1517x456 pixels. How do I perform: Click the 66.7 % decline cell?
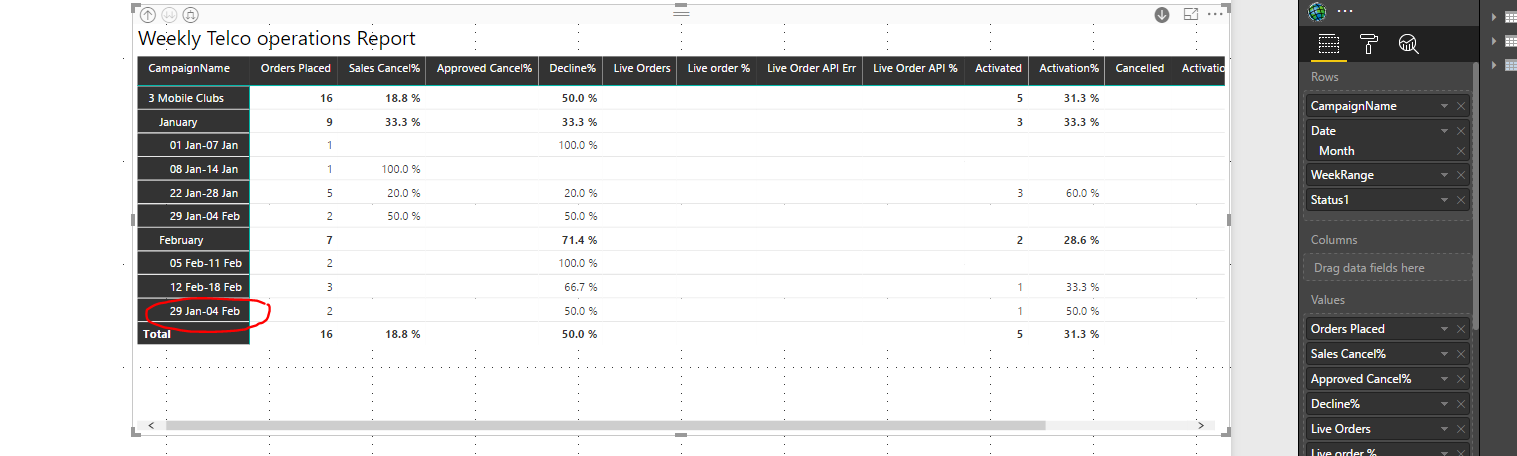(580, 287)
